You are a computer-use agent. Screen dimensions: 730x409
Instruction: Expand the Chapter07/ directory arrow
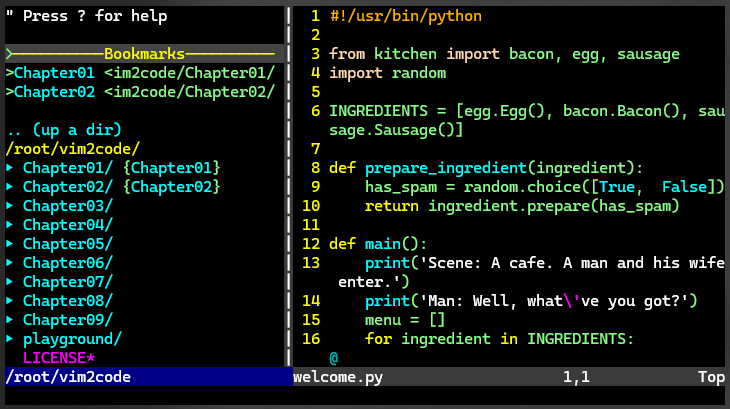9,282
